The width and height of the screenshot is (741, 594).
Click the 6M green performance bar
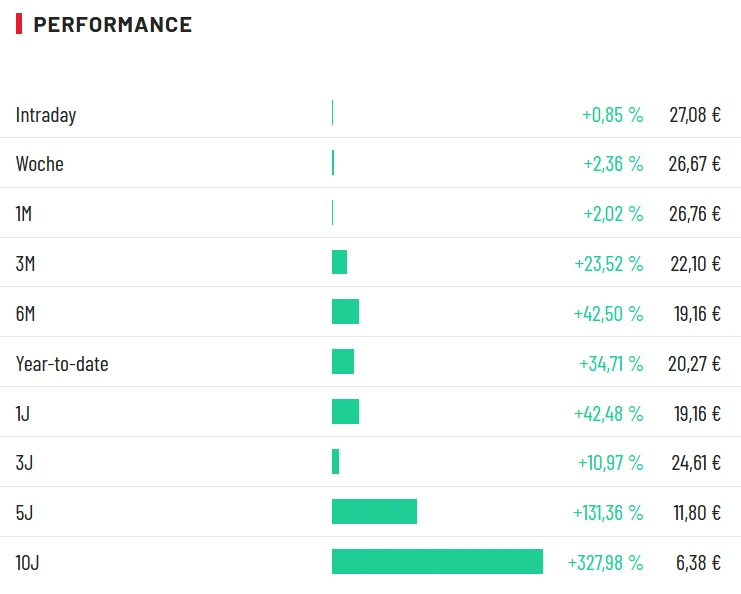[345, 312]
